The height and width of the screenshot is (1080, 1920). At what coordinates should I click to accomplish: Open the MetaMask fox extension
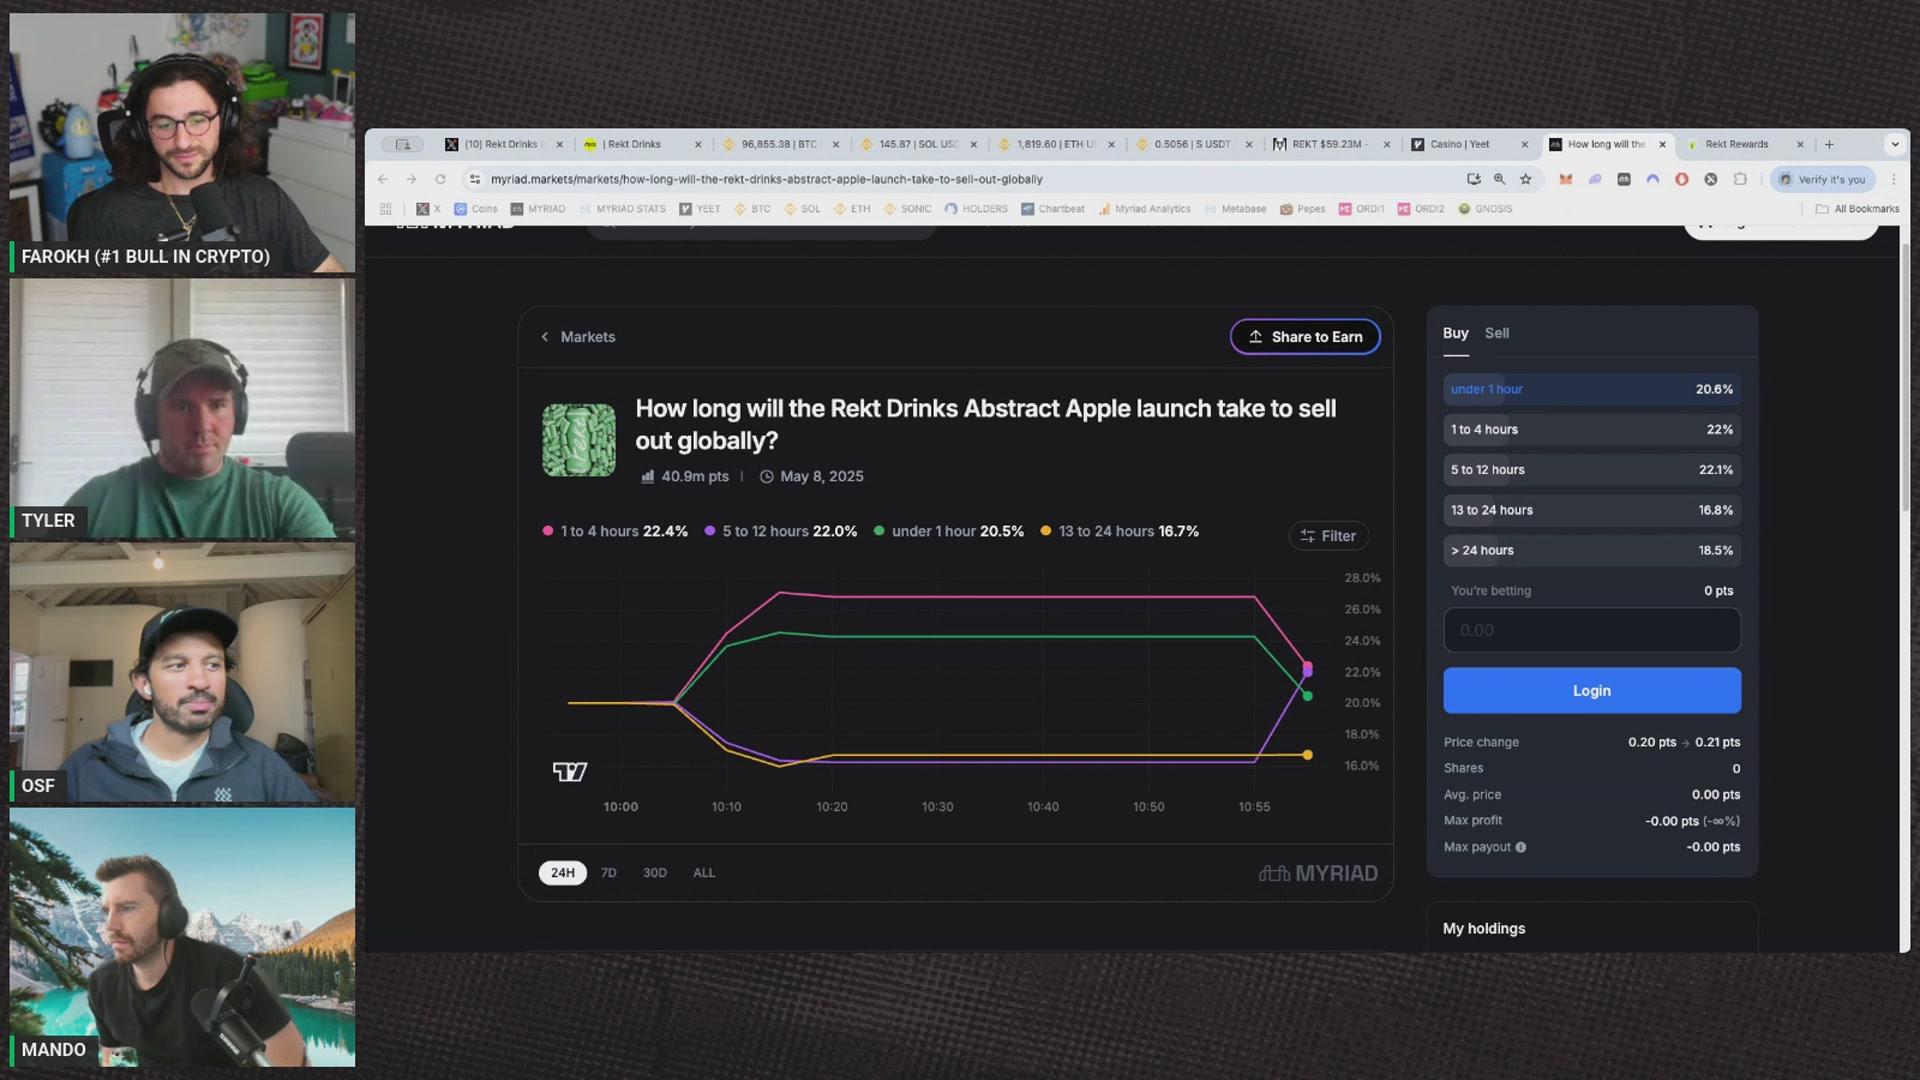[1566, 179]
